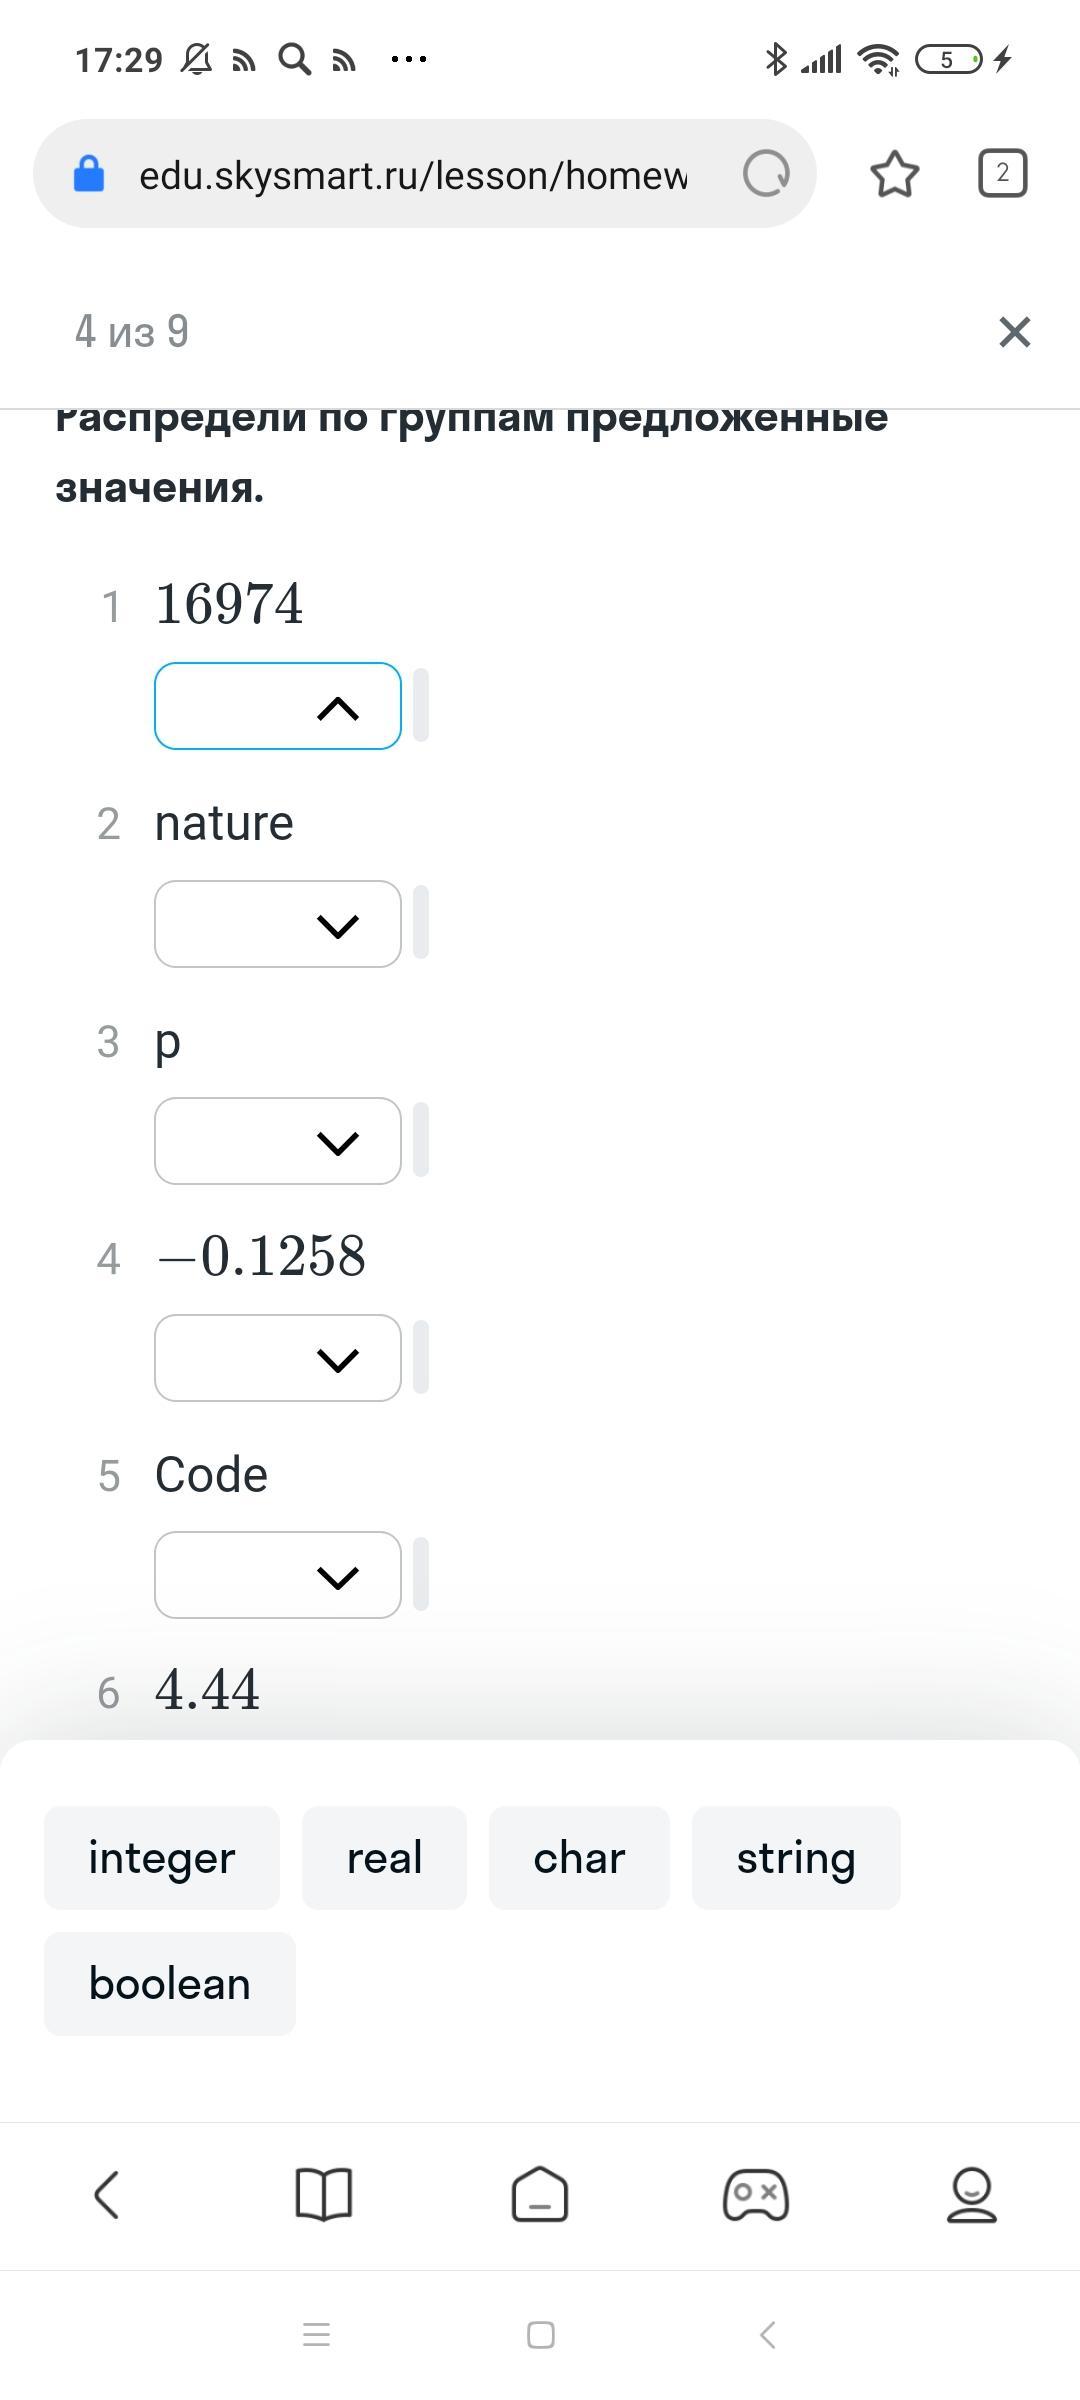Select the string option

coord(796,1858)
